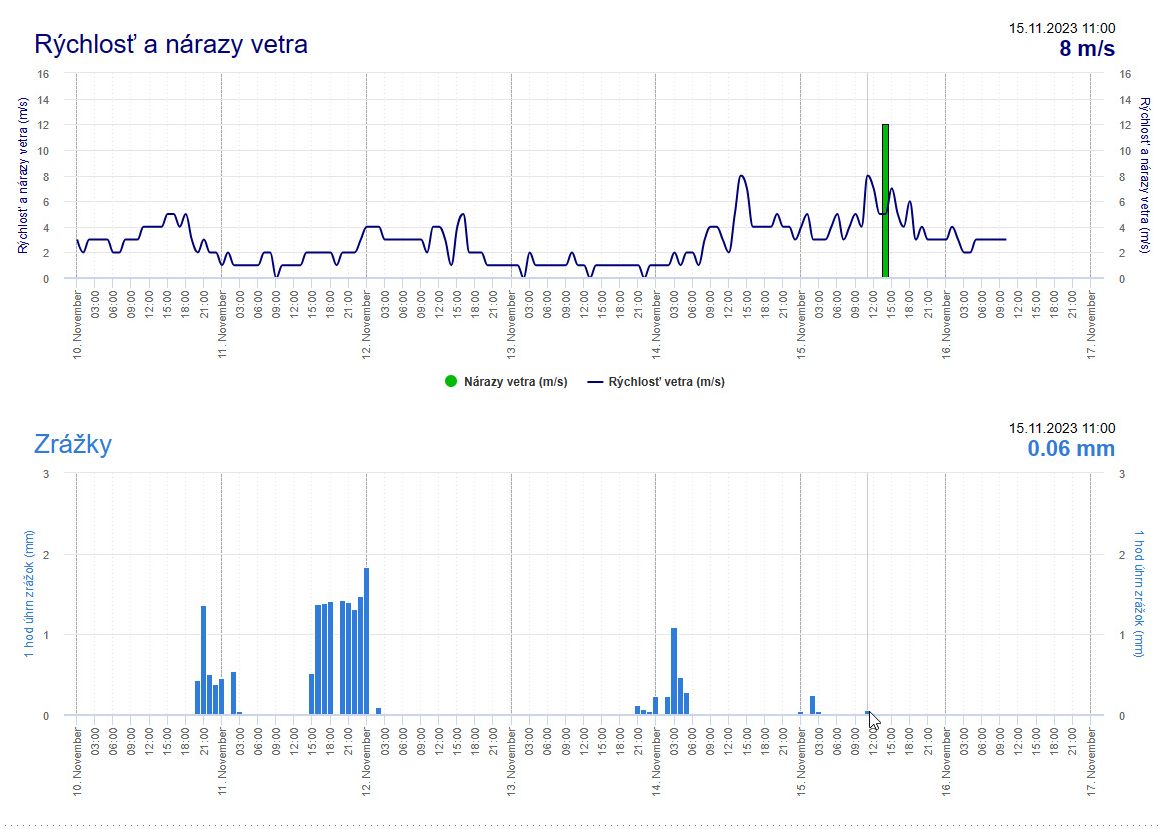Screen dimensions: 1163x829
Task: Click the tallest rain bar on 10. November evening
Action: click(203, 660)
